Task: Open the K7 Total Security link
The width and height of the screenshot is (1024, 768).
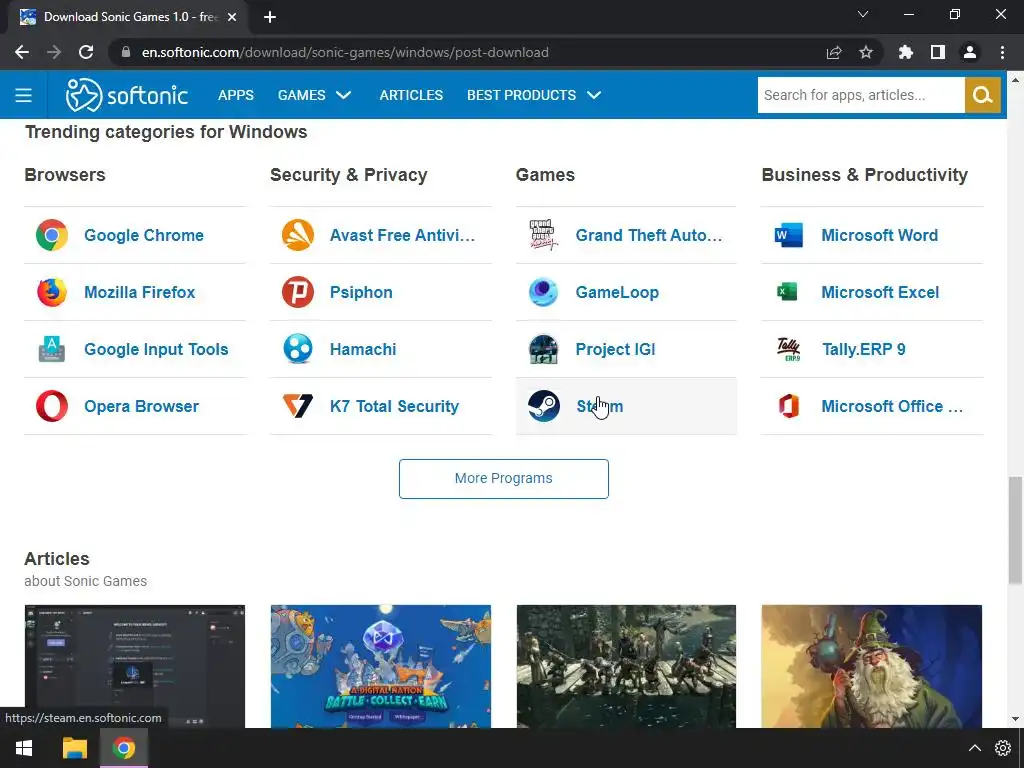Action: [394, 406]
